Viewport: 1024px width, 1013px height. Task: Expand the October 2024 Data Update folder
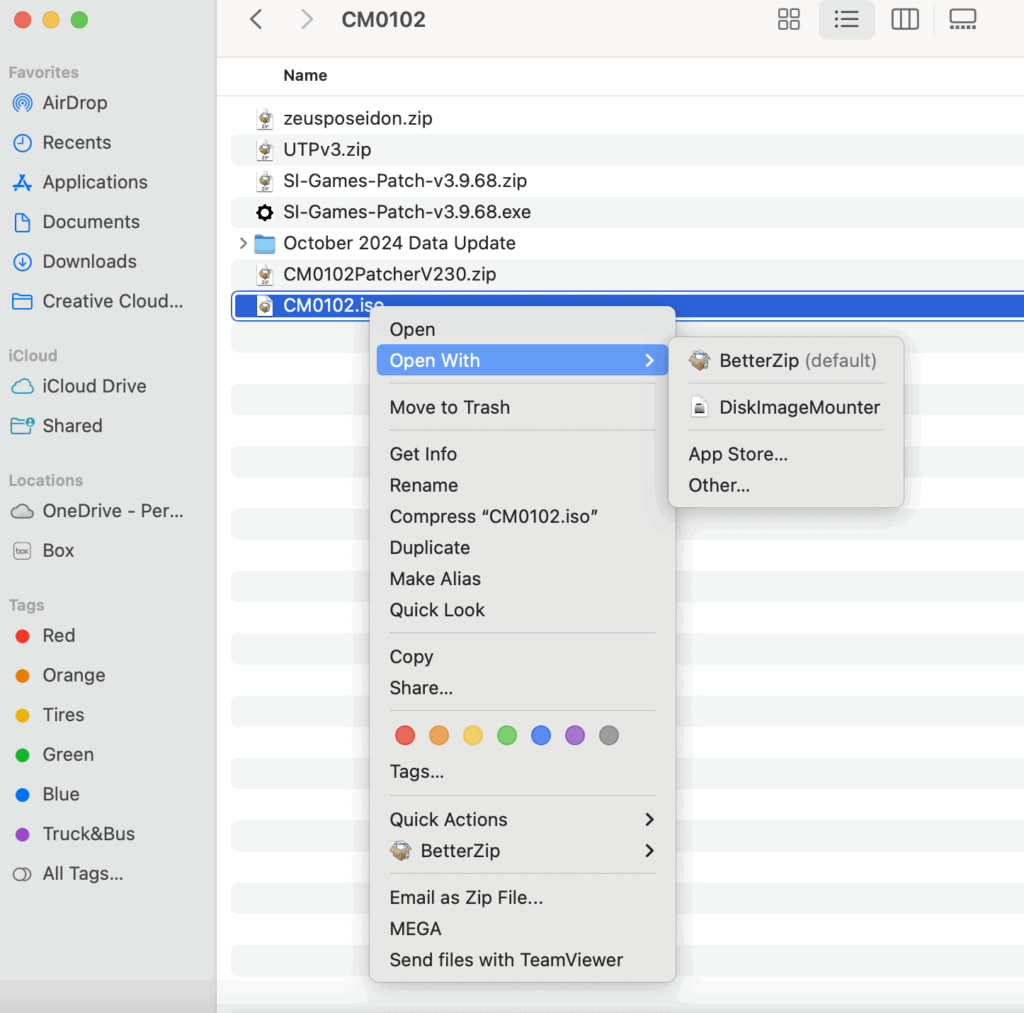click(243, 243)
